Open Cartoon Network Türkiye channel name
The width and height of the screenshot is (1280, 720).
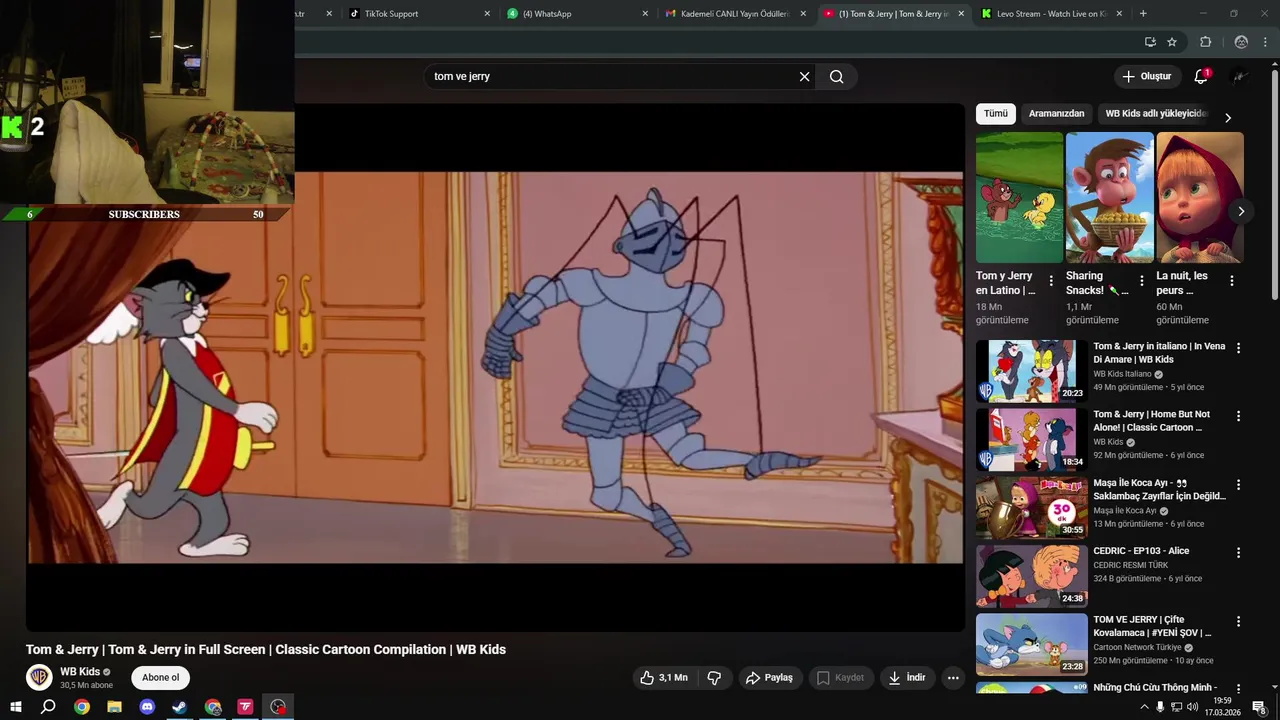(x=1137, y=647)
